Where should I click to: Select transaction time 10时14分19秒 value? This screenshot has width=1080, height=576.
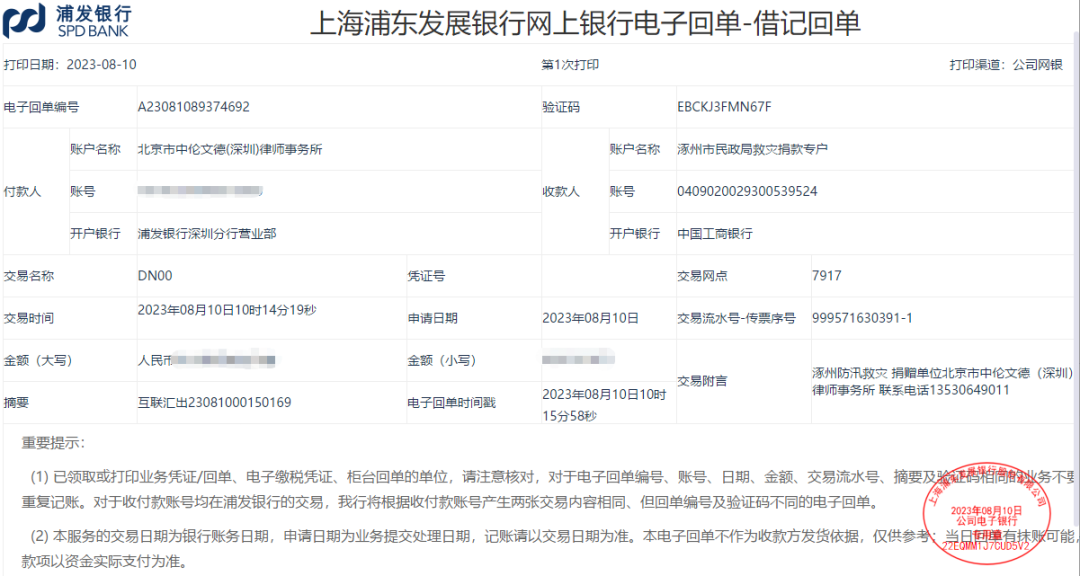pyautogui.click(x=227, y=311)
